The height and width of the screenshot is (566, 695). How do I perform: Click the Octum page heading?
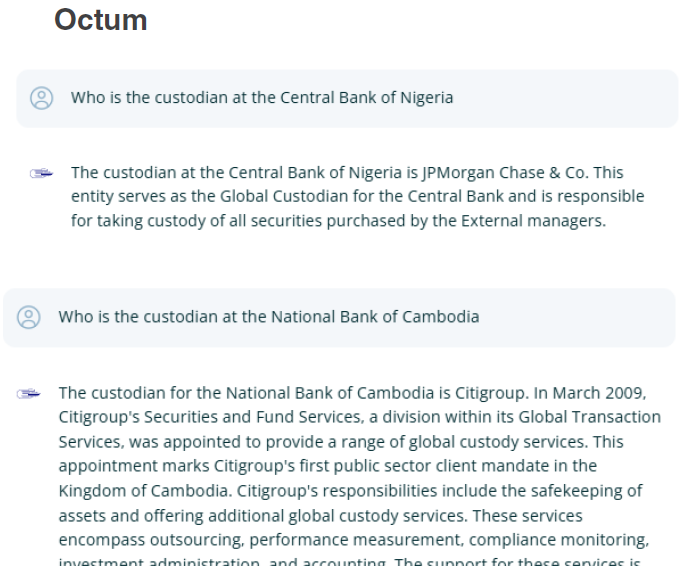tap(101, 20)
